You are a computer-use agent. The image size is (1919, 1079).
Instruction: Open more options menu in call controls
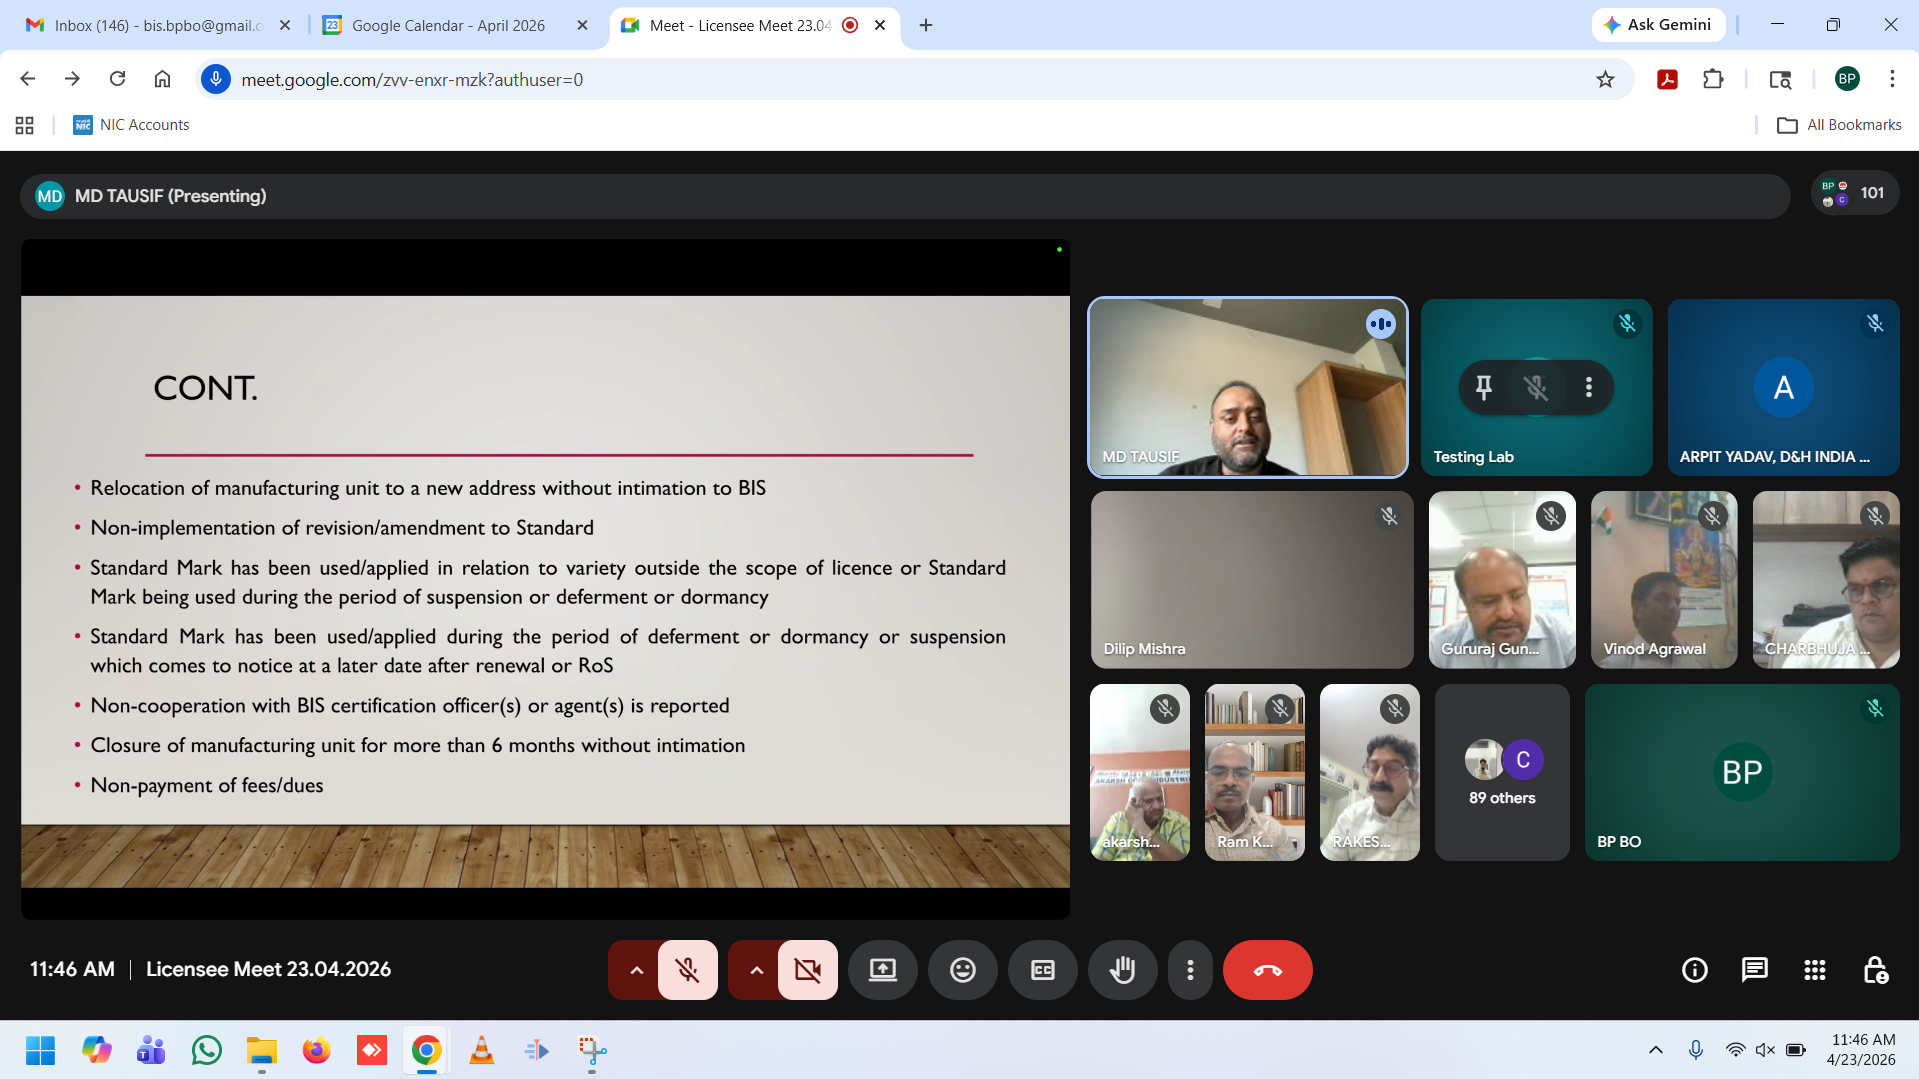tap(1190, 970)
